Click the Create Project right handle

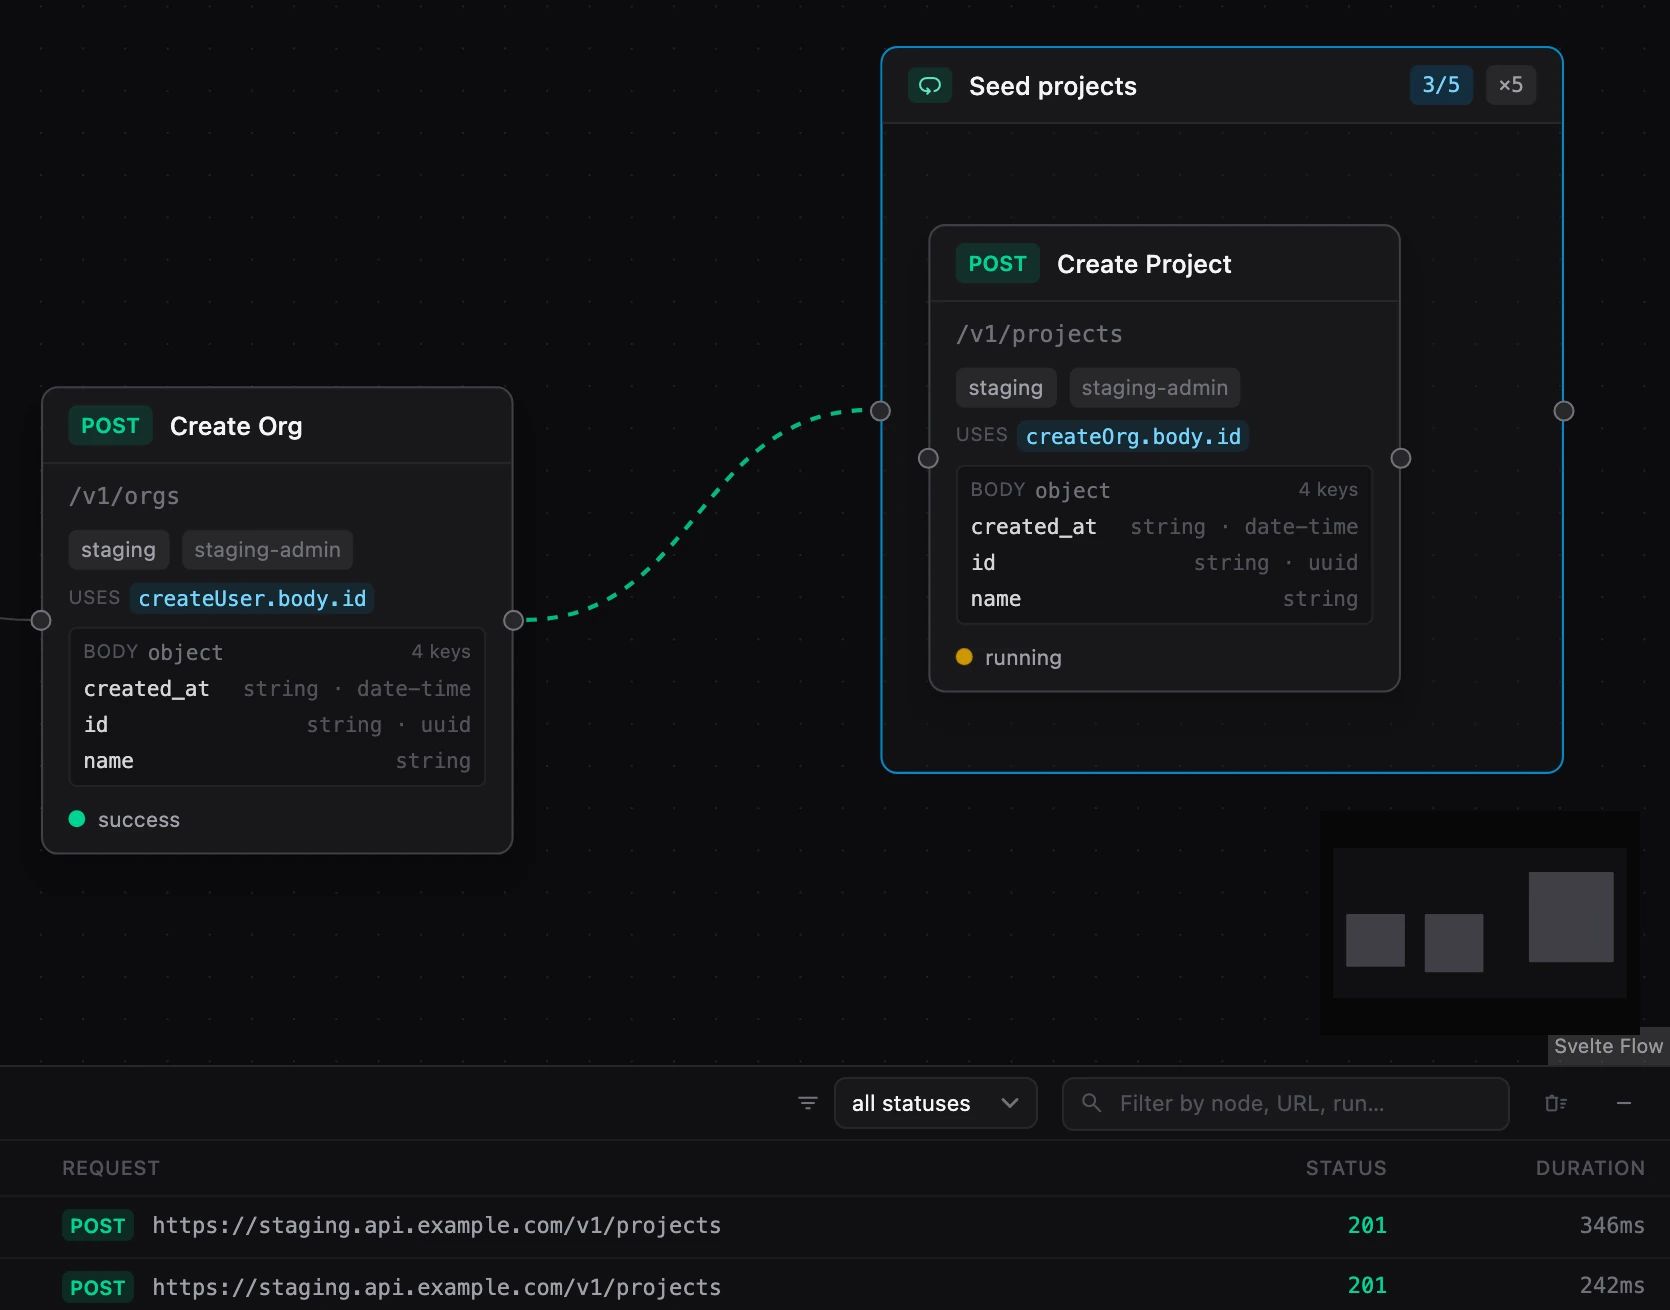1401,458
